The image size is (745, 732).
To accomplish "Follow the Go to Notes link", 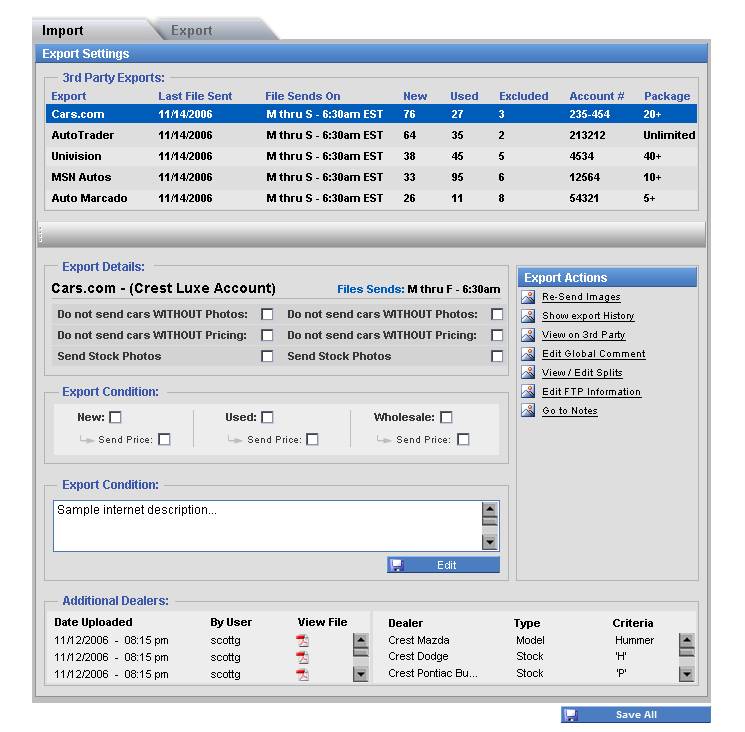I will coord(570,411).
